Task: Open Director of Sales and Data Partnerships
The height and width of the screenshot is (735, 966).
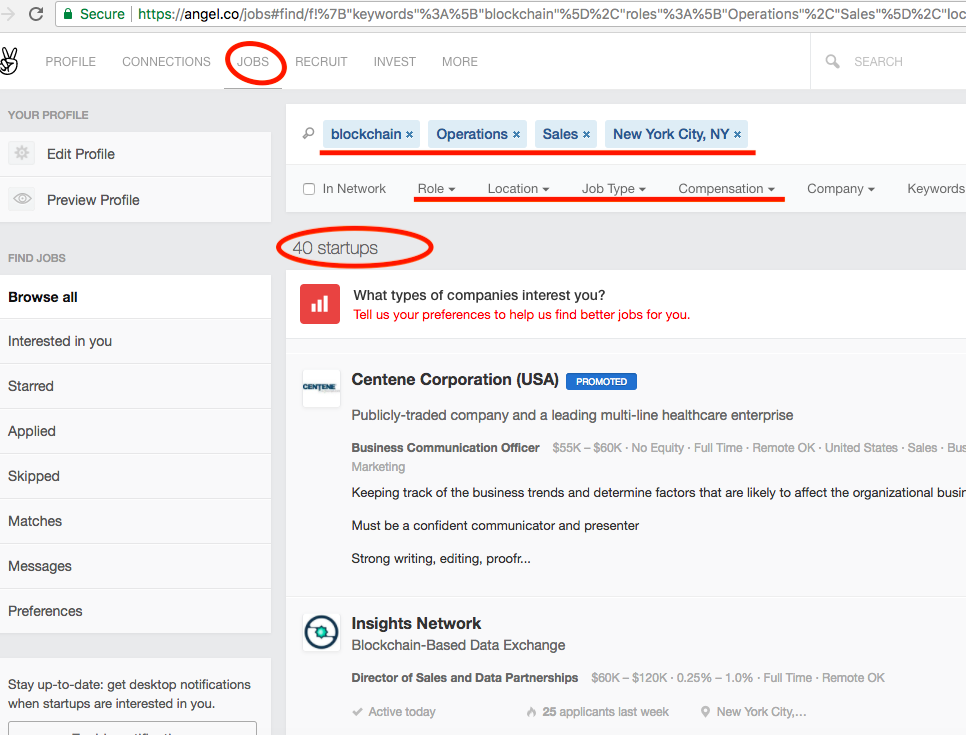Action: [465, 678]
